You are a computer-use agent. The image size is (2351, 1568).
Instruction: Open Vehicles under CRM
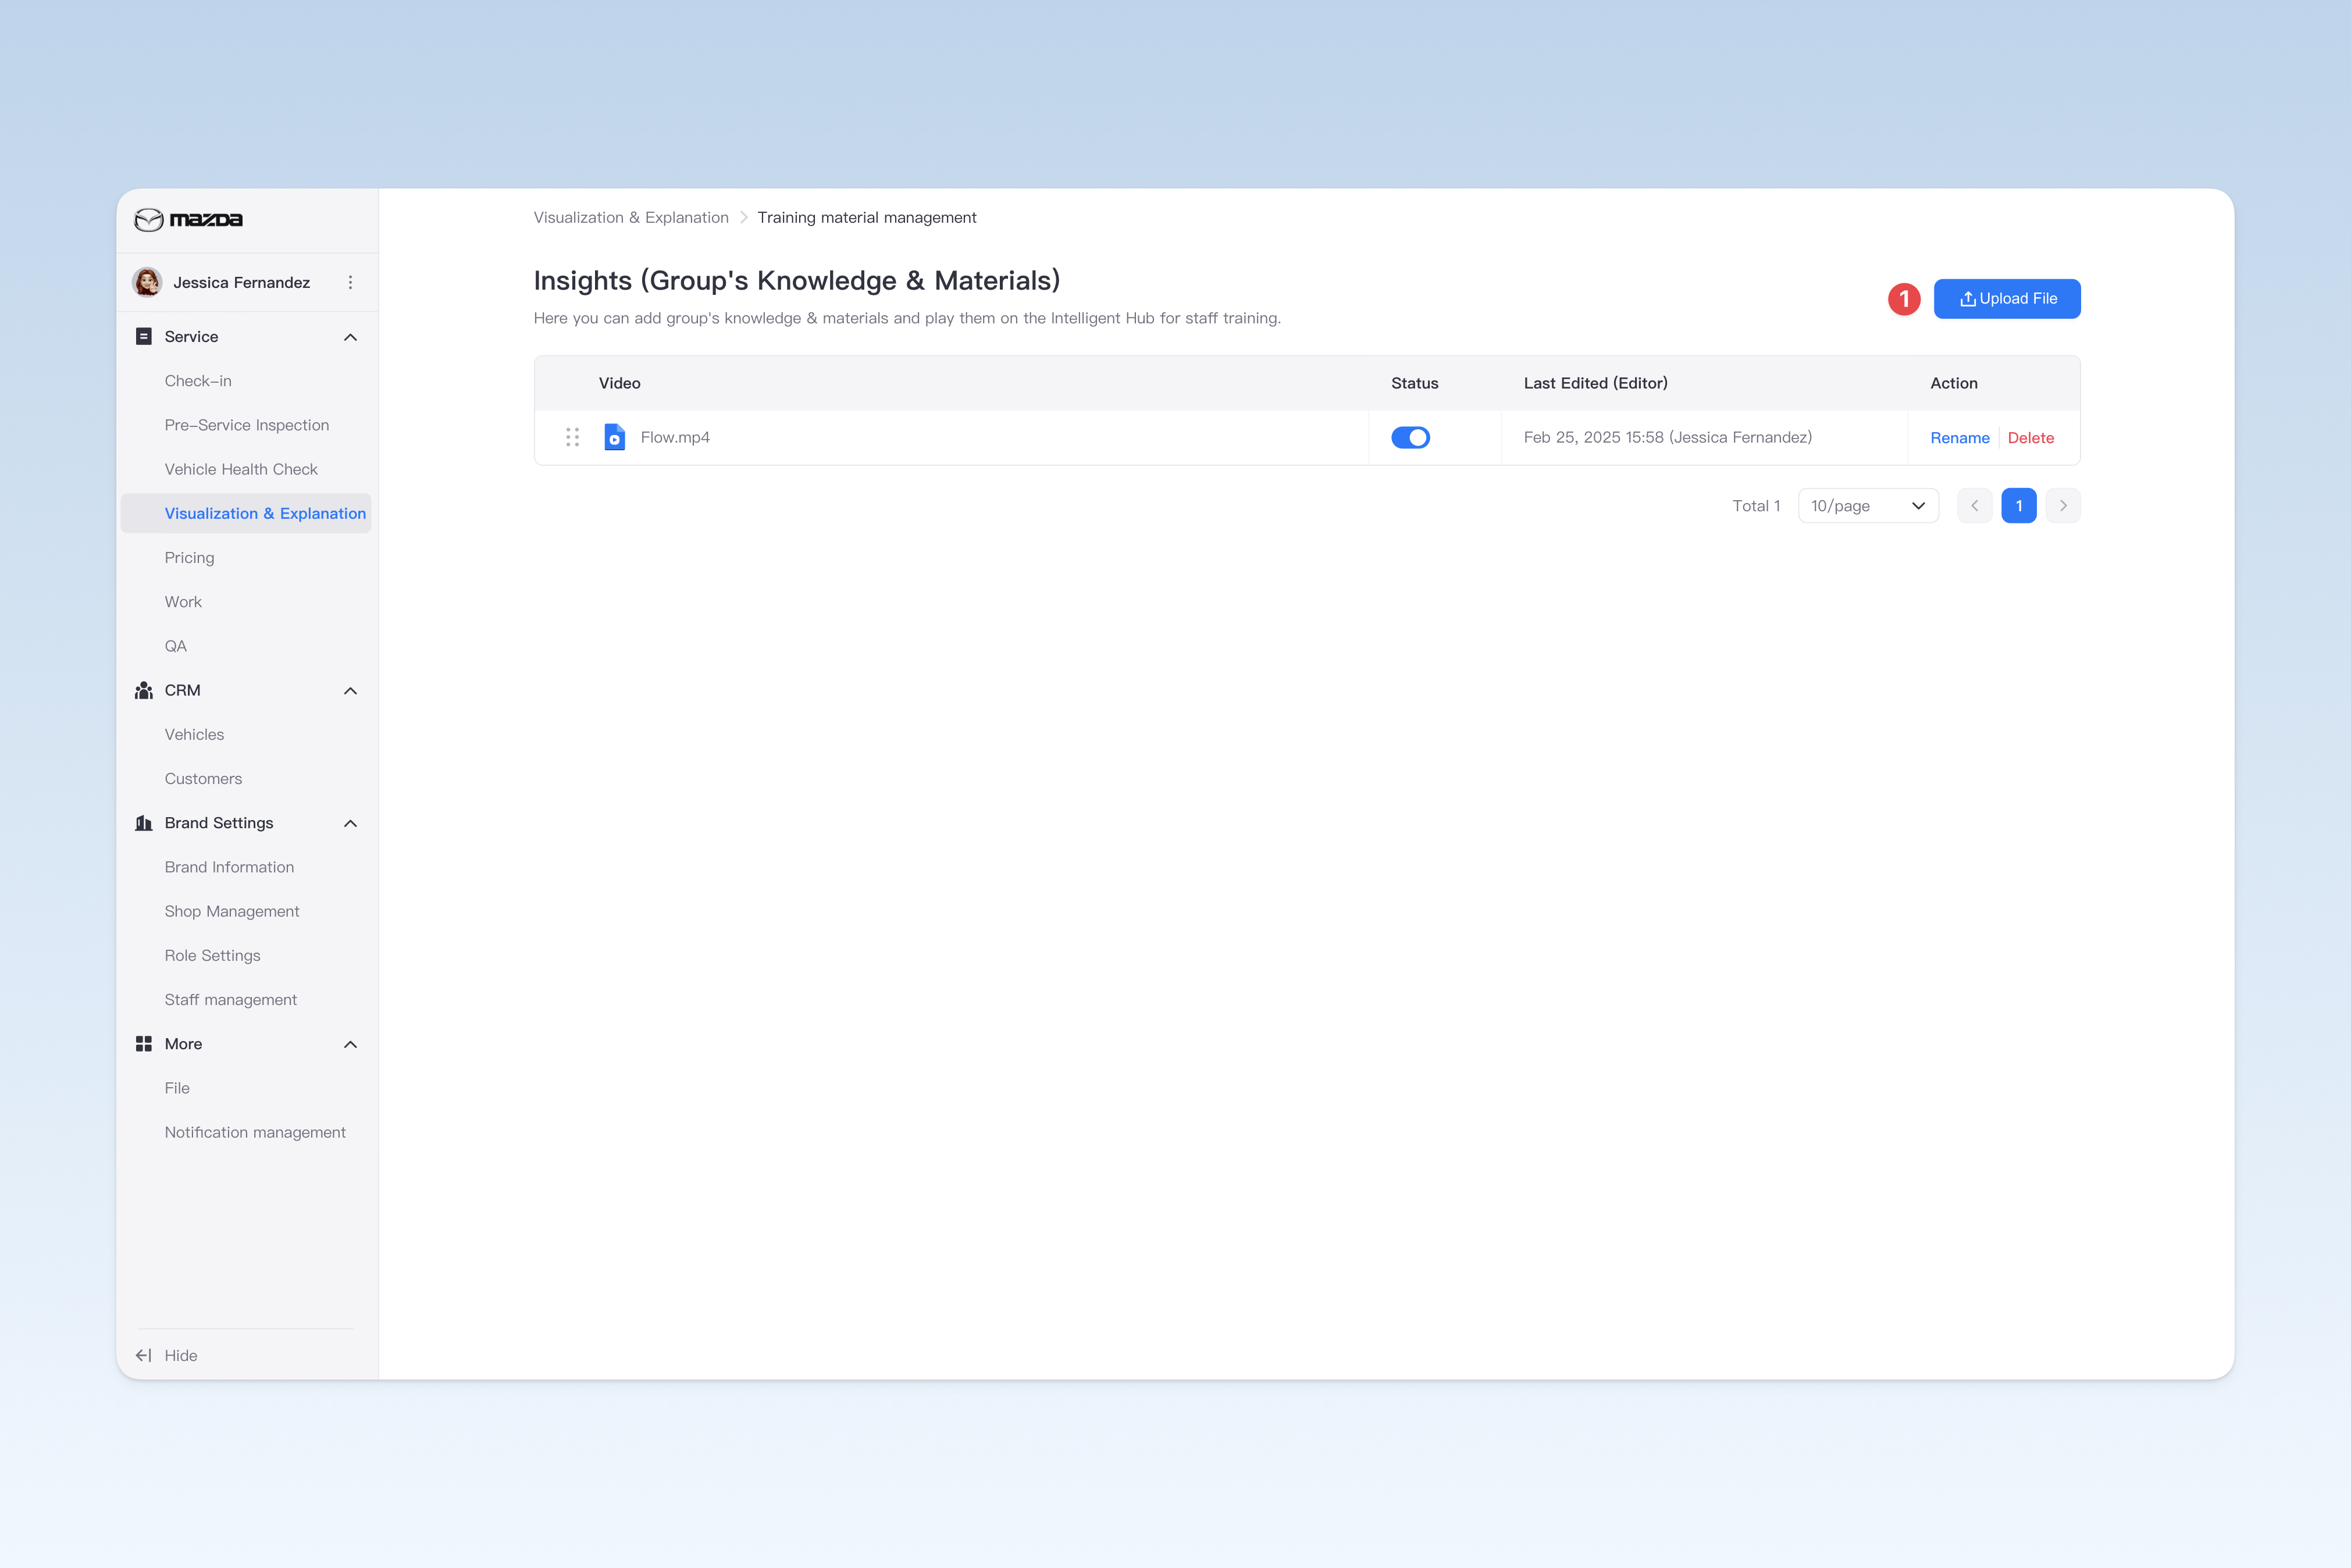194,735
